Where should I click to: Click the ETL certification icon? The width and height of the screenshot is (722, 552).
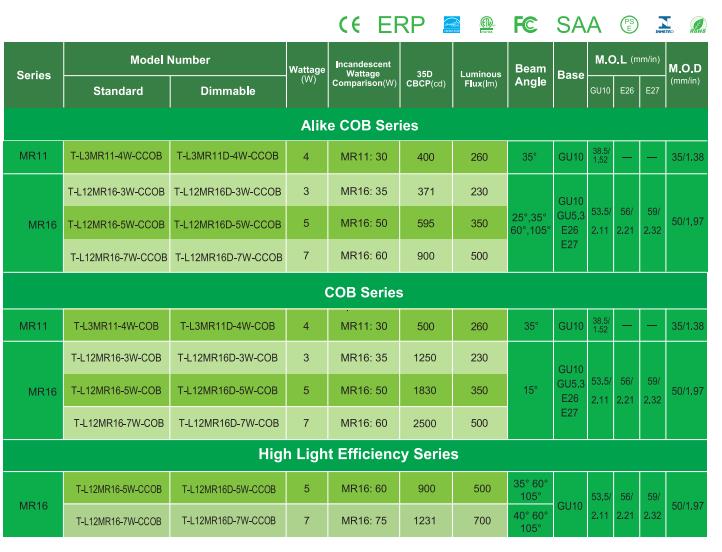point(487,23)
